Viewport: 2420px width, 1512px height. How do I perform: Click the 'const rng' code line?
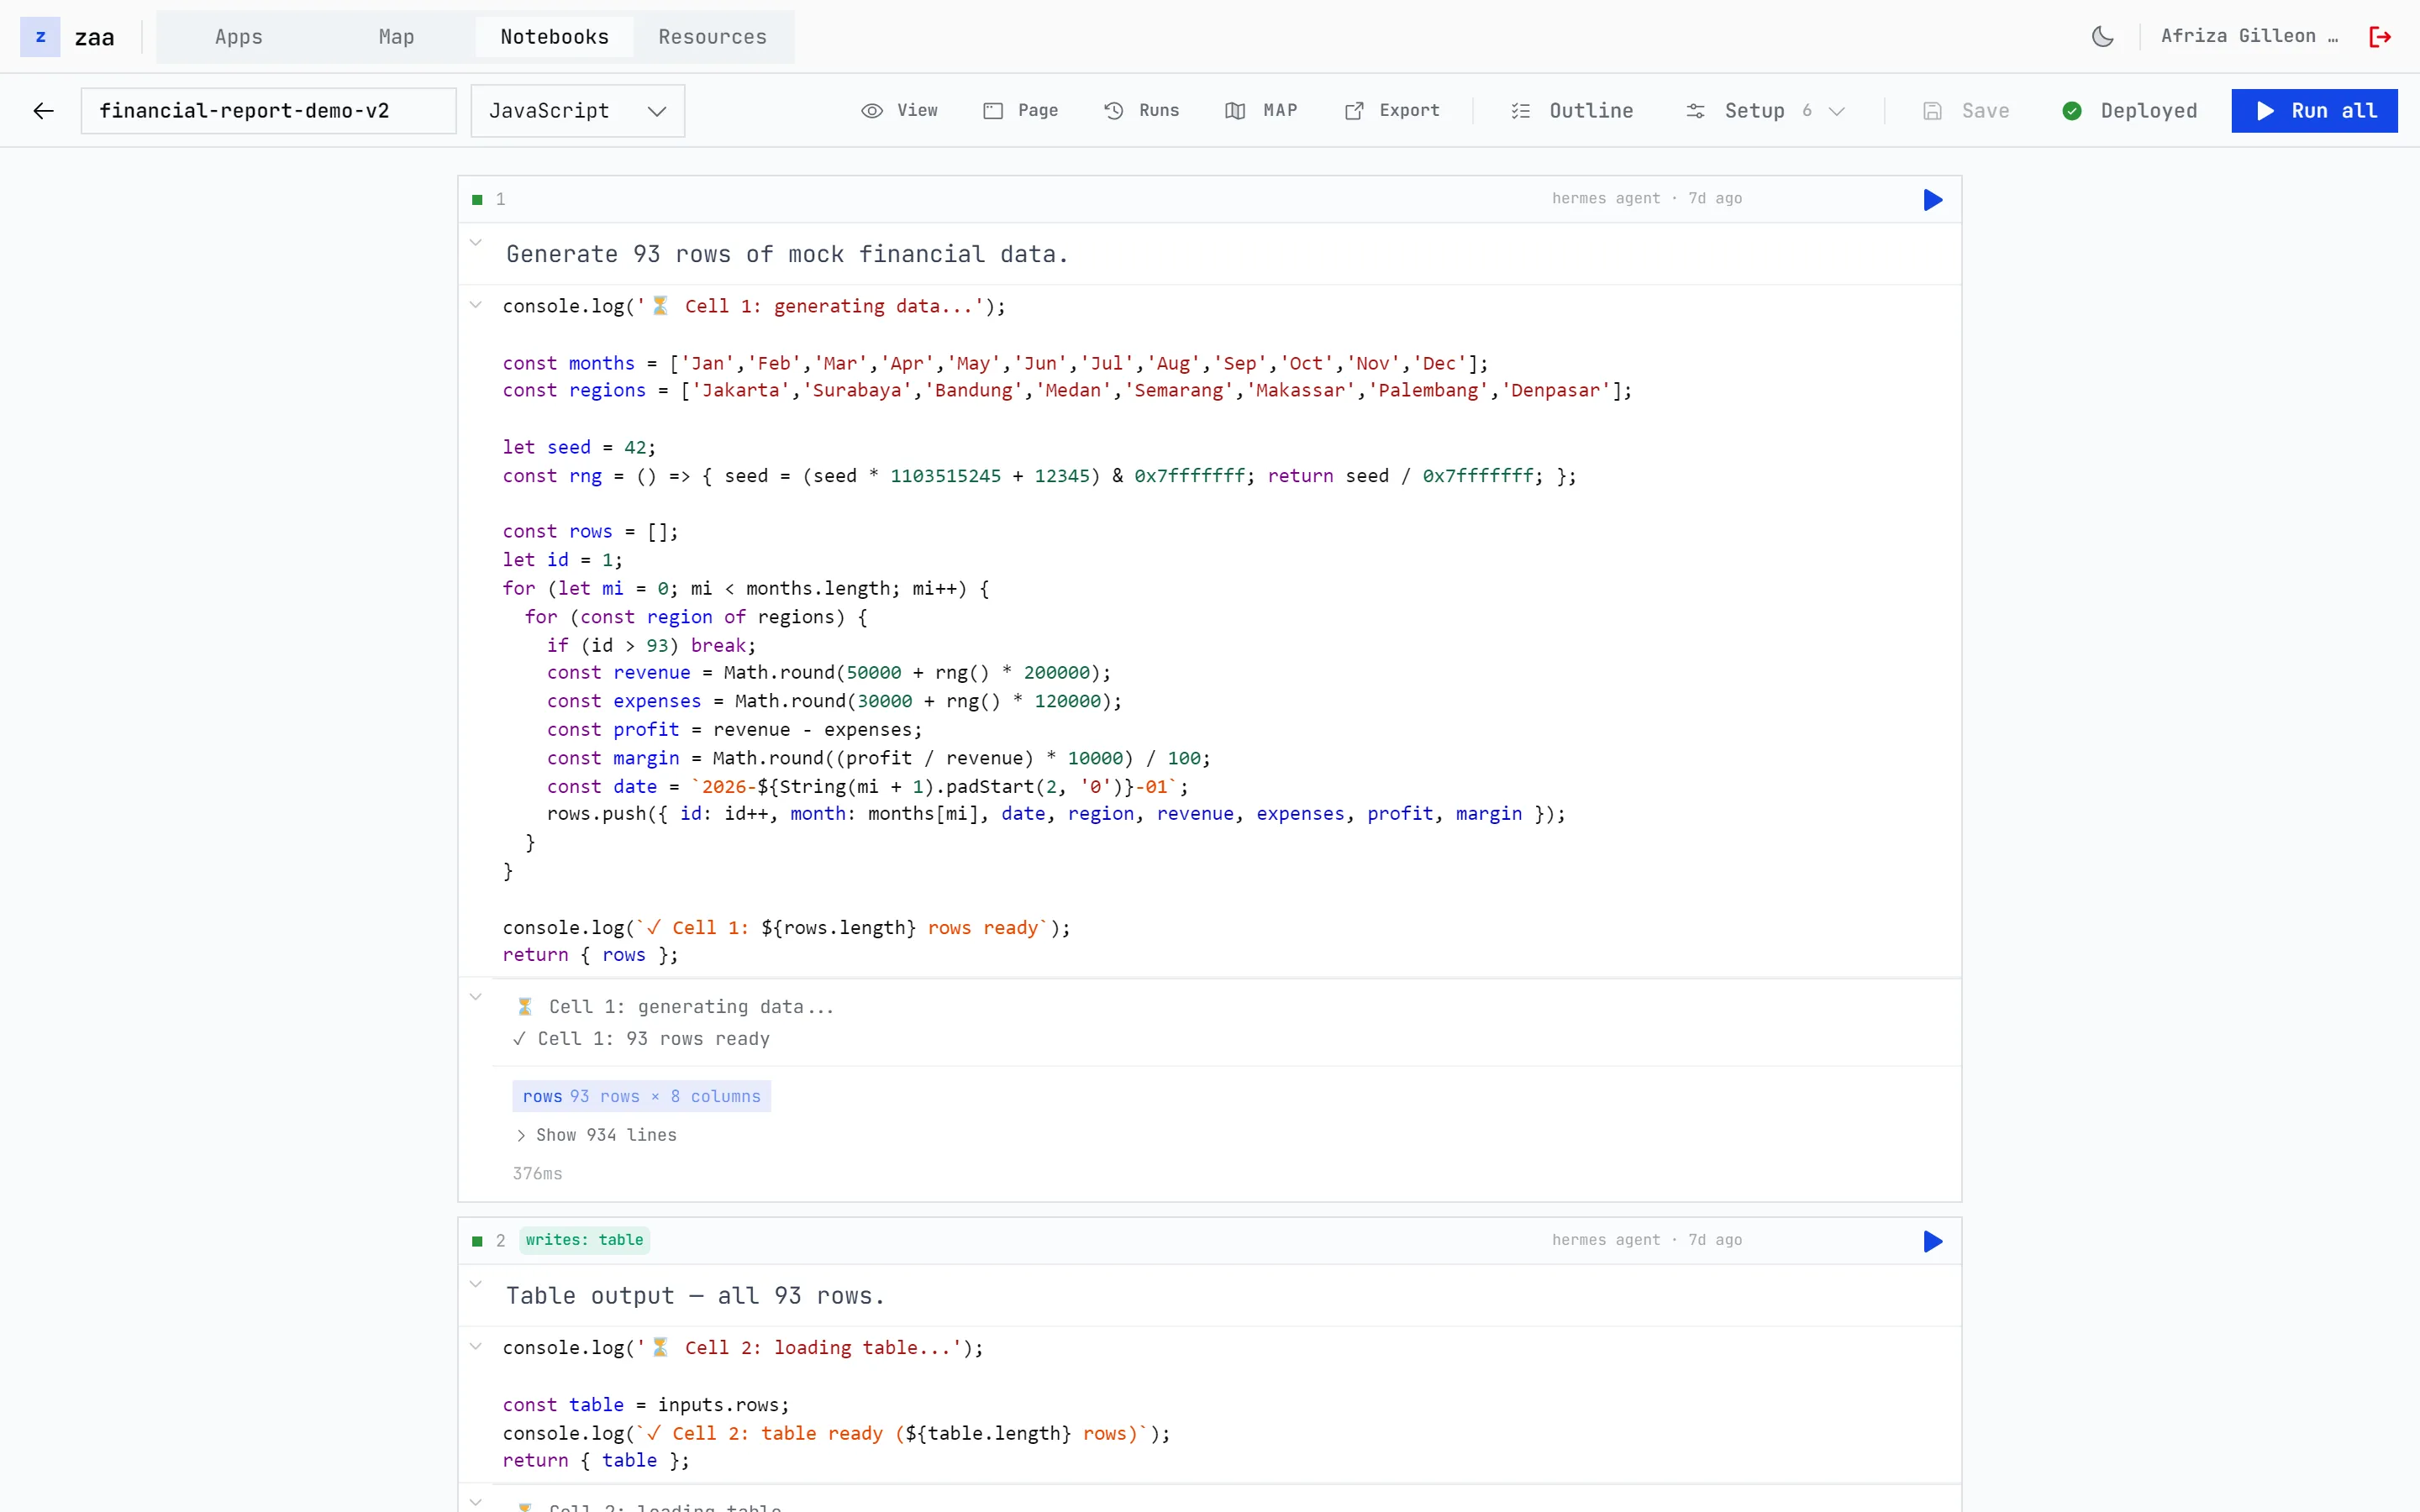point(1039,476)
